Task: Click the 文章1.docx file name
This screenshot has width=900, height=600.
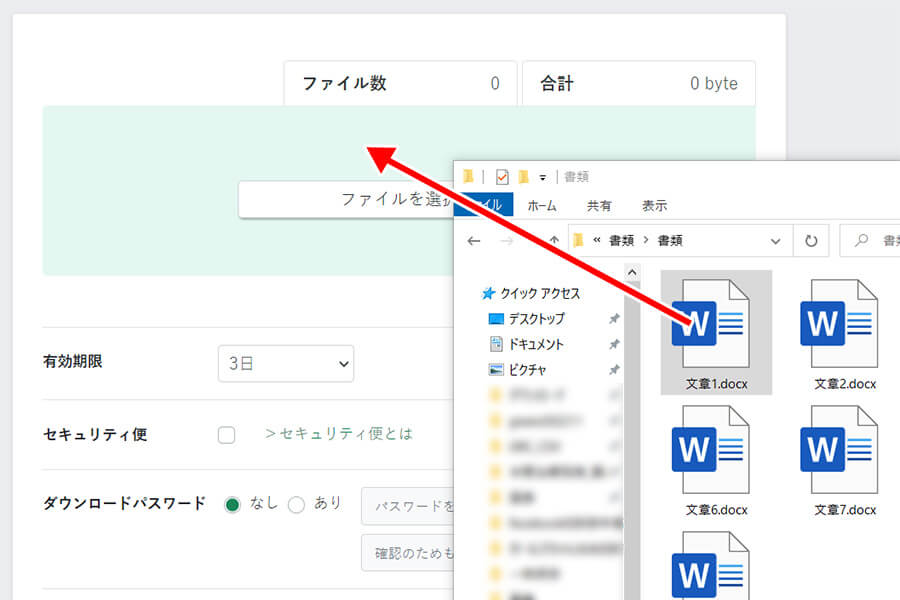Action: [x=716, y=384]
